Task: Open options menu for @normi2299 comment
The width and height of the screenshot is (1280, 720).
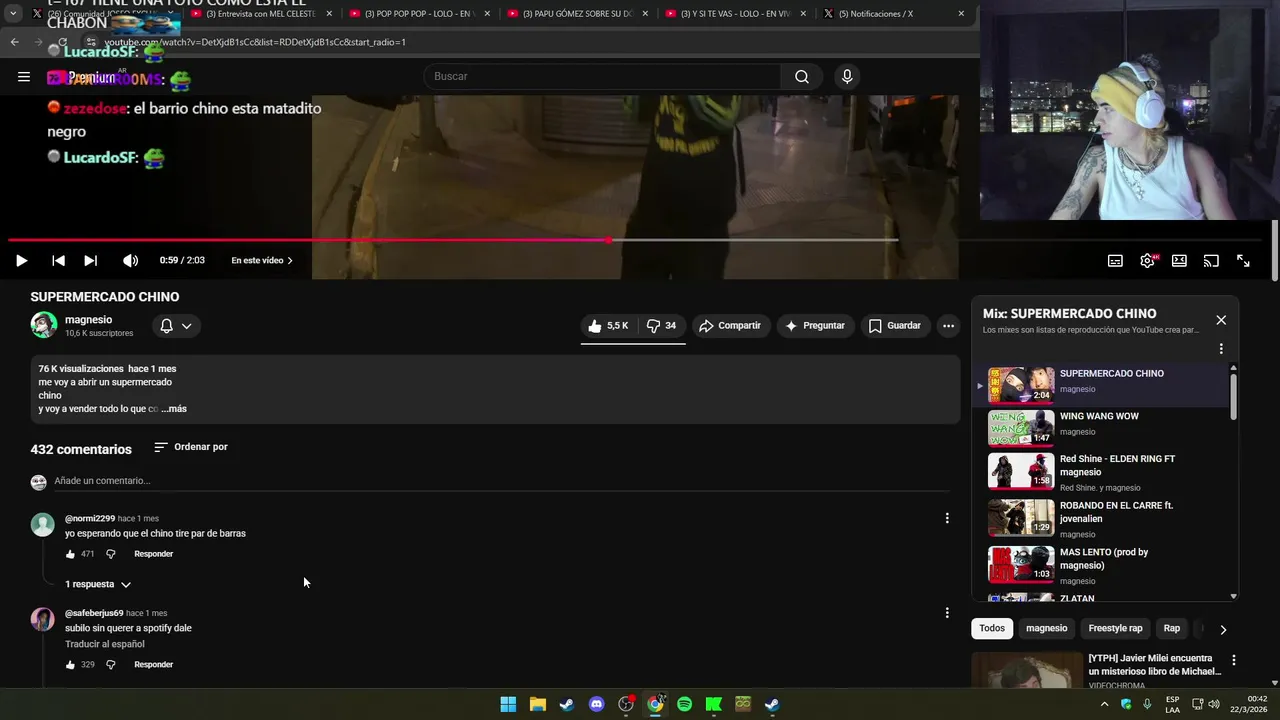Action: 947,518
